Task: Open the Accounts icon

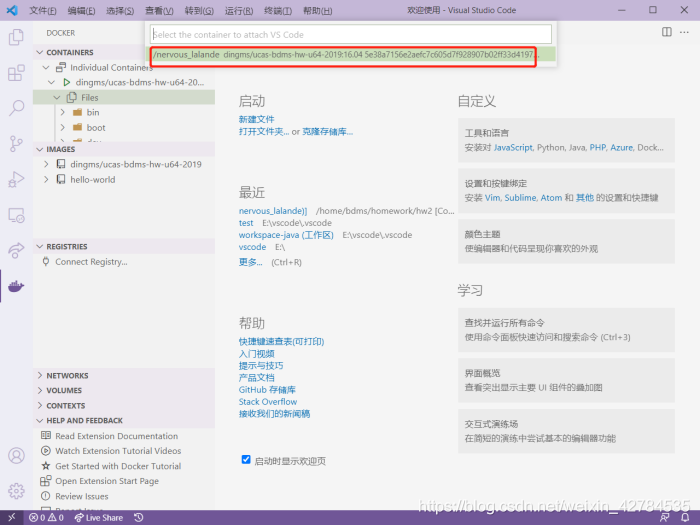Action: pyautogui.click(x=16, y=456)
